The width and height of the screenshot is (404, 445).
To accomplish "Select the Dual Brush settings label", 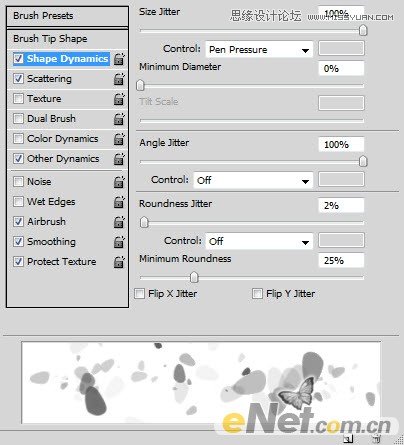I will (51, 119).
